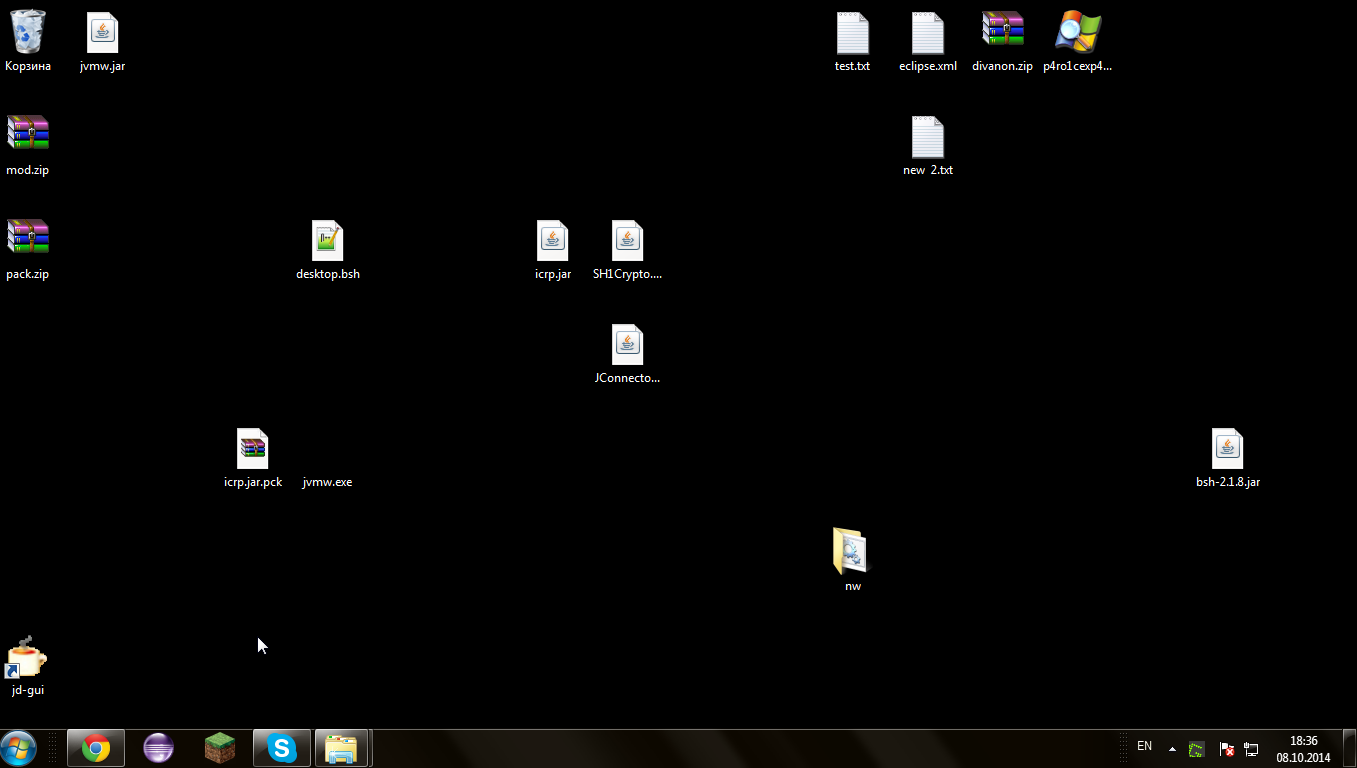Open Google Chrome from the taskbar
Screen dimensions: 1357x768
[96, 748]
